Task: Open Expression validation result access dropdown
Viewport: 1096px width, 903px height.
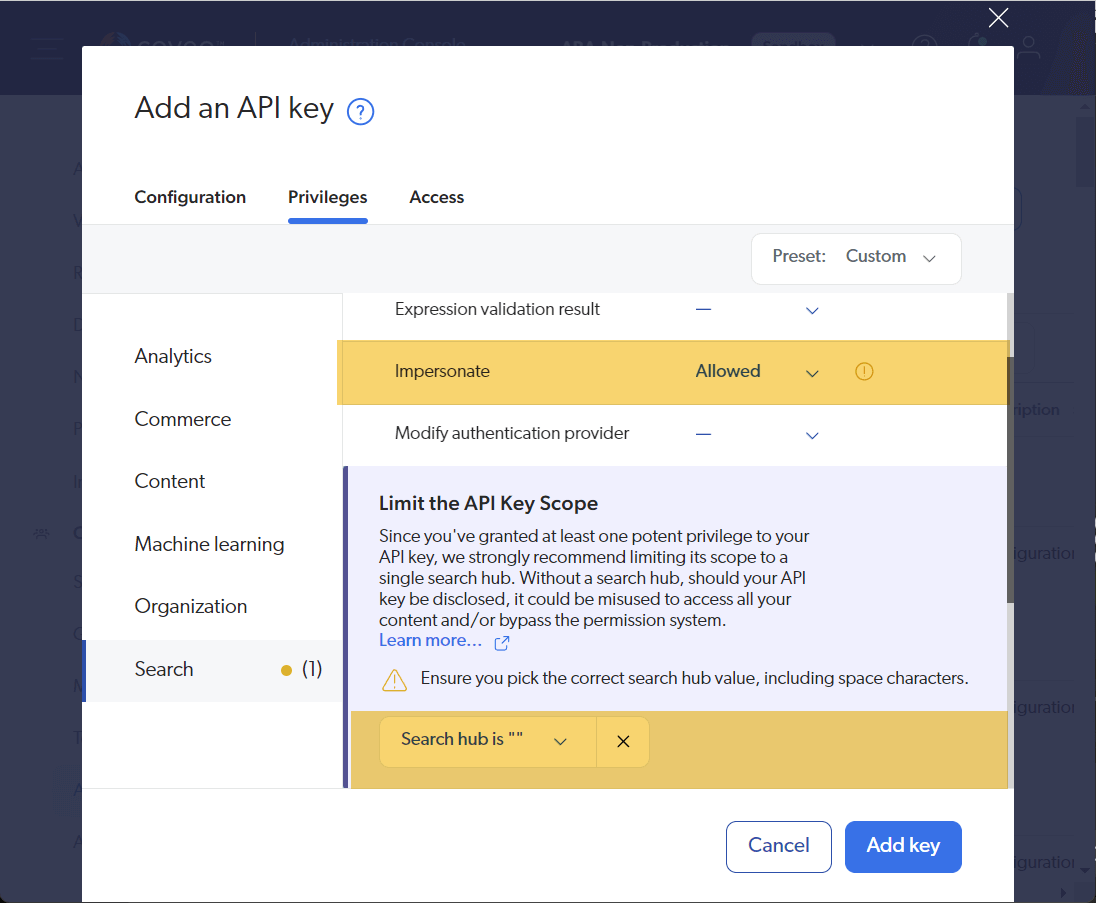Action: click(x=812, y=311)
